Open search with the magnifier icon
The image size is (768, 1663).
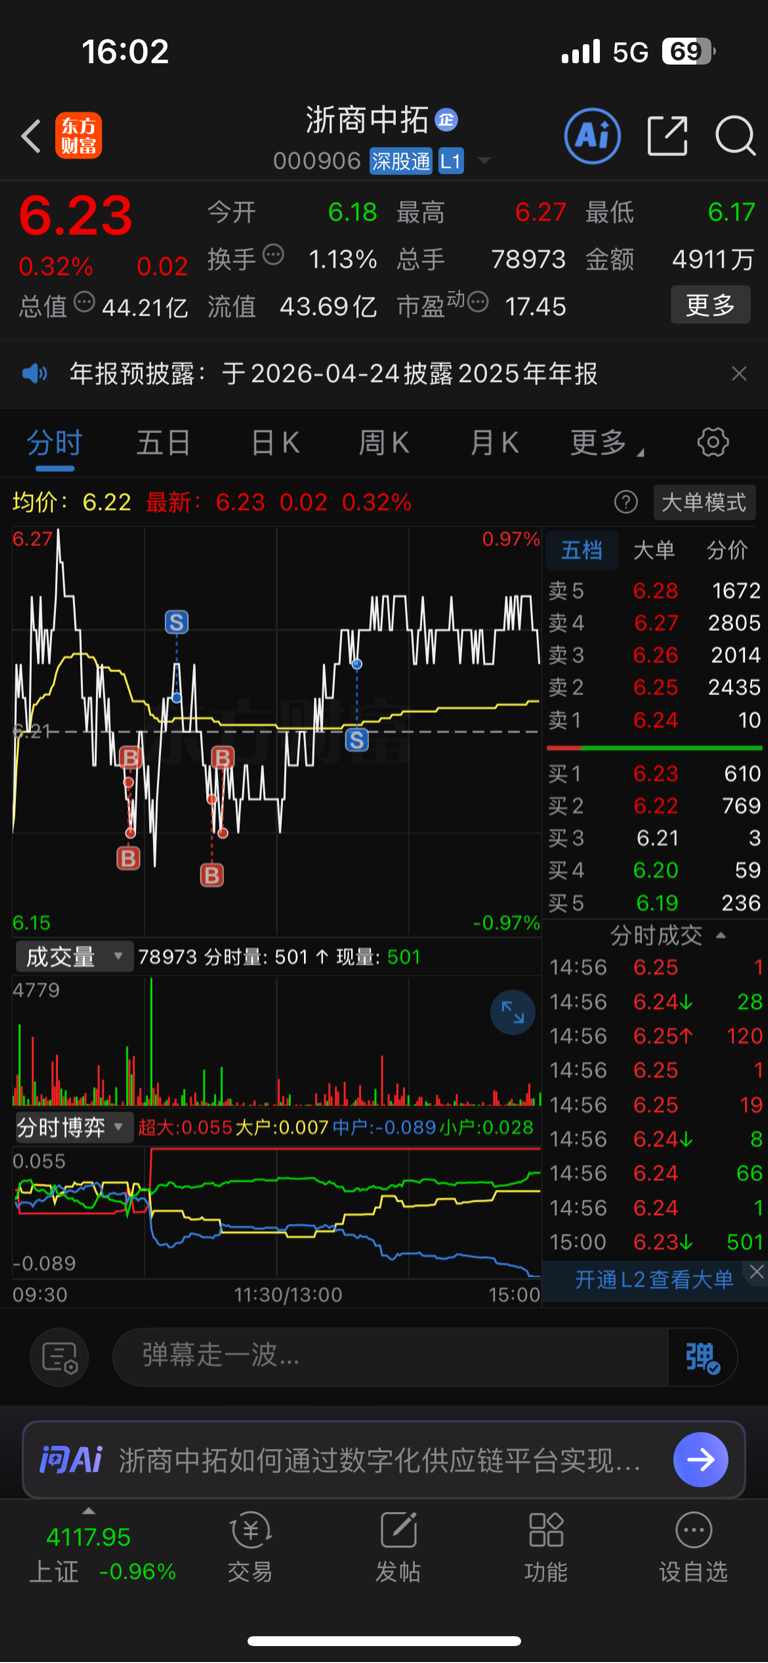735,135
